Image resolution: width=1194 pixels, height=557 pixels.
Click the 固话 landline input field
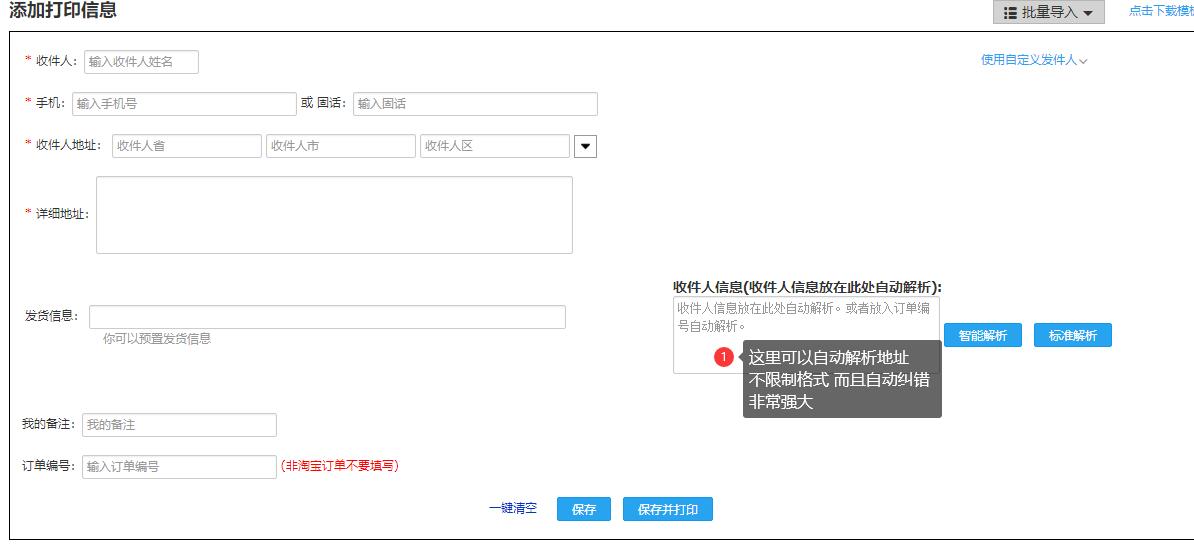point(475,104)
